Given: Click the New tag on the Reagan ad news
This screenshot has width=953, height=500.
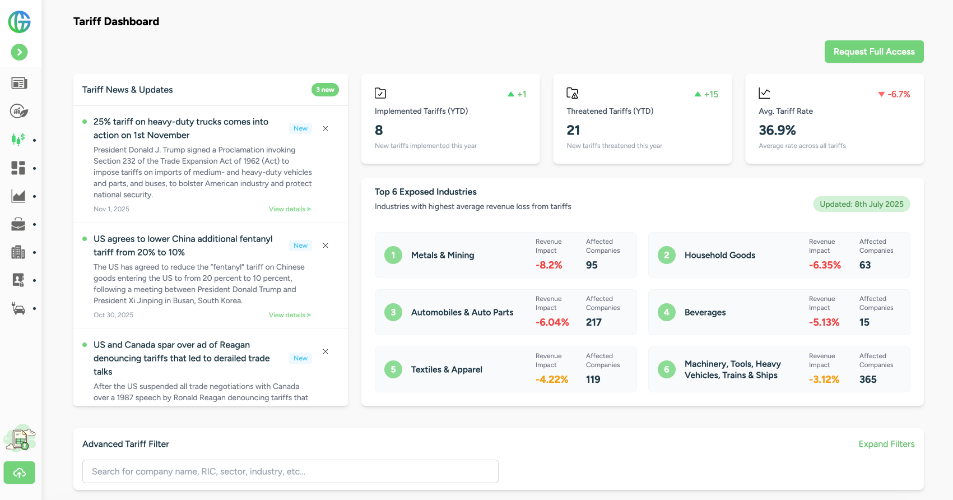Looking at the screenshot, I should coord(300,358).
